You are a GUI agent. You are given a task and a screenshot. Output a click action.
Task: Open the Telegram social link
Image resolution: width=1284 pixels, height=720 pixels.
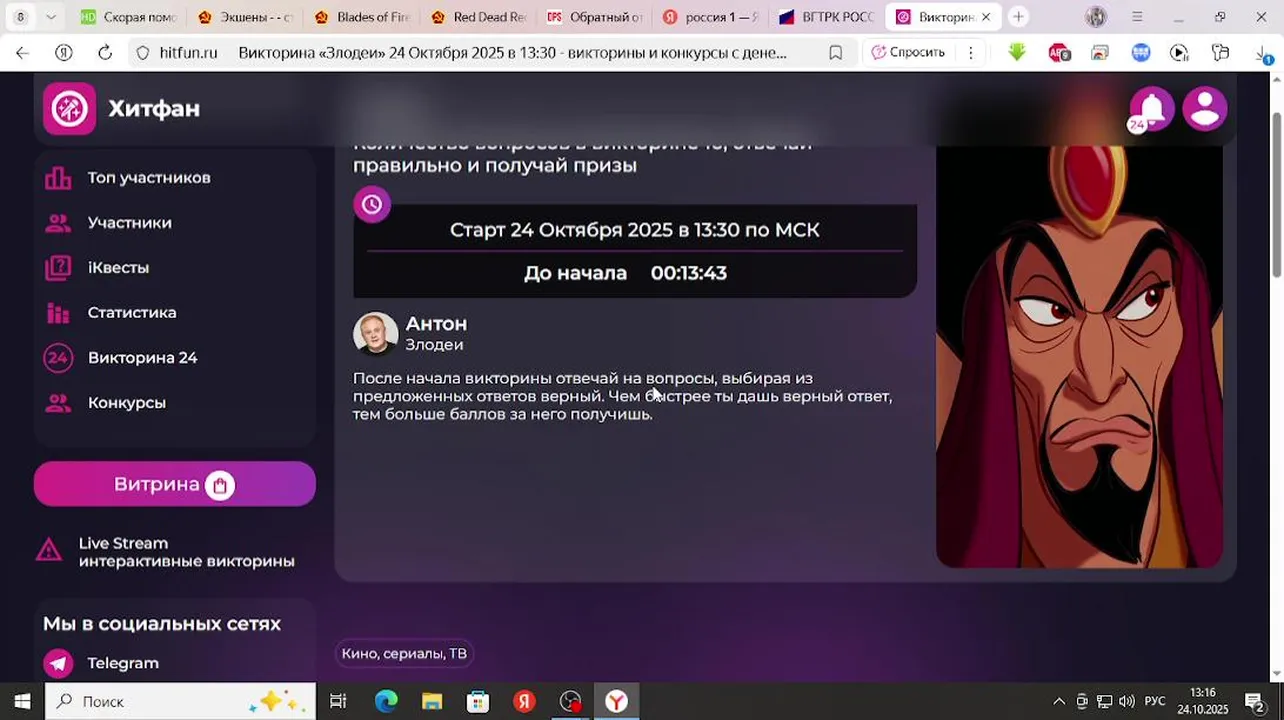[x=123, y=663]
